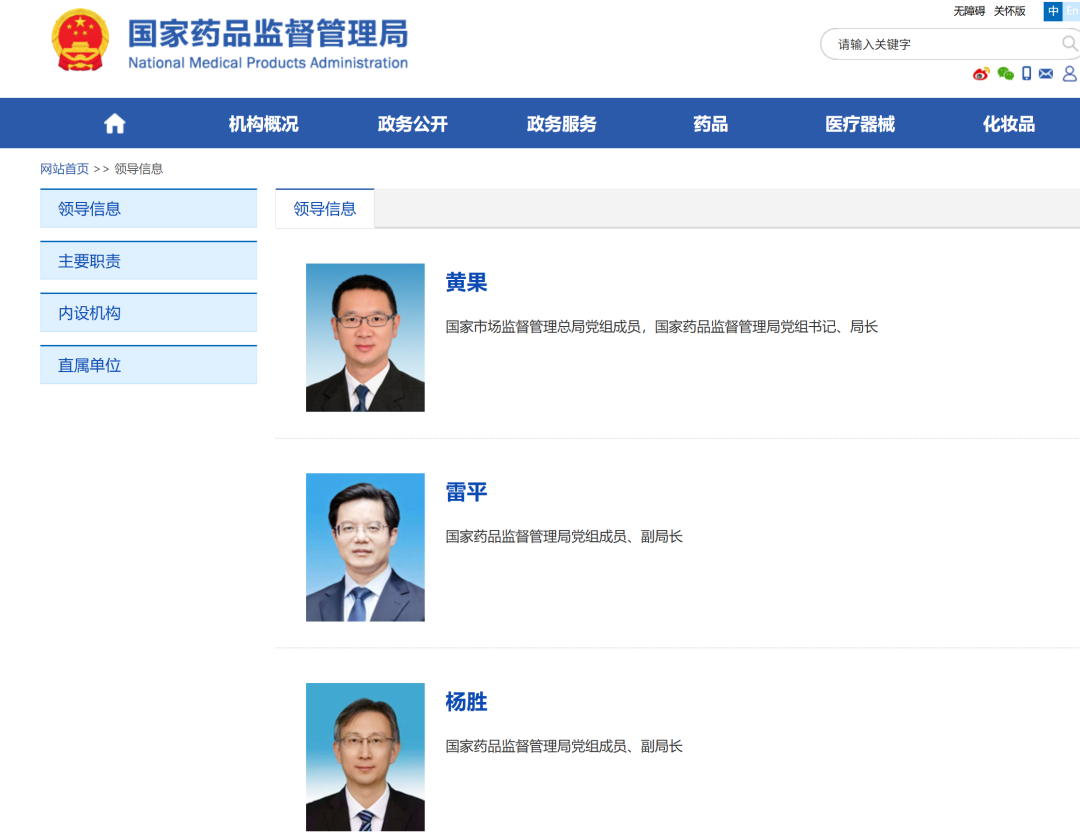Click inside the keyword search box
The width and height of the screenshot is (1080, 840).
pyautogui.click(x=930, y=44)
